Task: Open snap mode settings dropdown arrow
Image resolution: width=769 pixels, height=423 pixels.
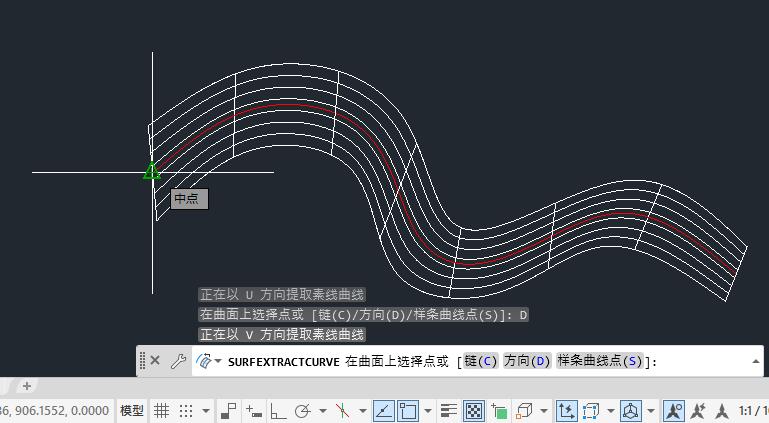Action: 206,410
